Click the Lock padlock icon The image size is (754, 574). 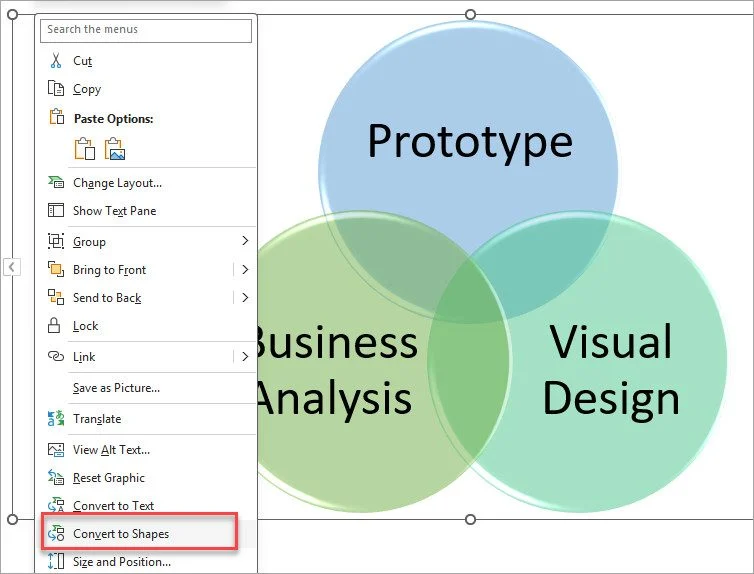click(x=54, y=325)
